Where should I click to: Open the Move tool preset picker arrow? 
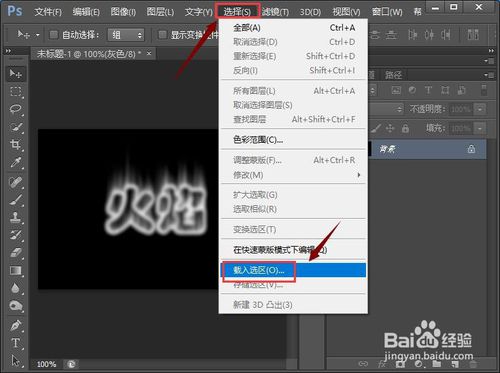pos(38,35)
